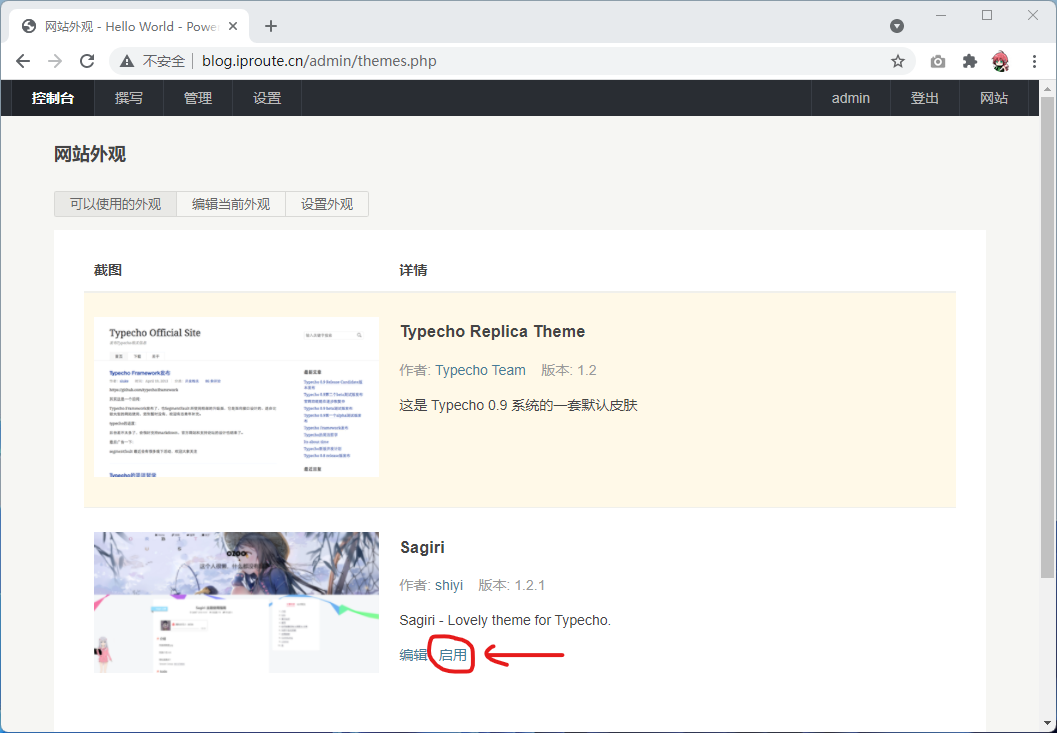Screen dimensions: 1057x733
Task: Minimize the Chrome window
Action: coord(941,16)
